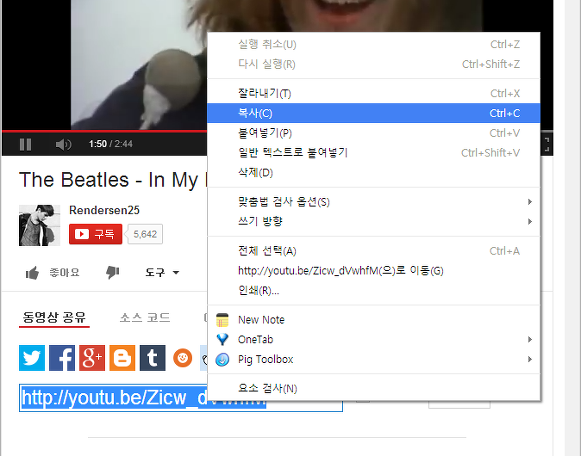Choose 붙여넣기(P) from context menu
Viewport: 581px width, 456px height.
(x=374, y=133)
